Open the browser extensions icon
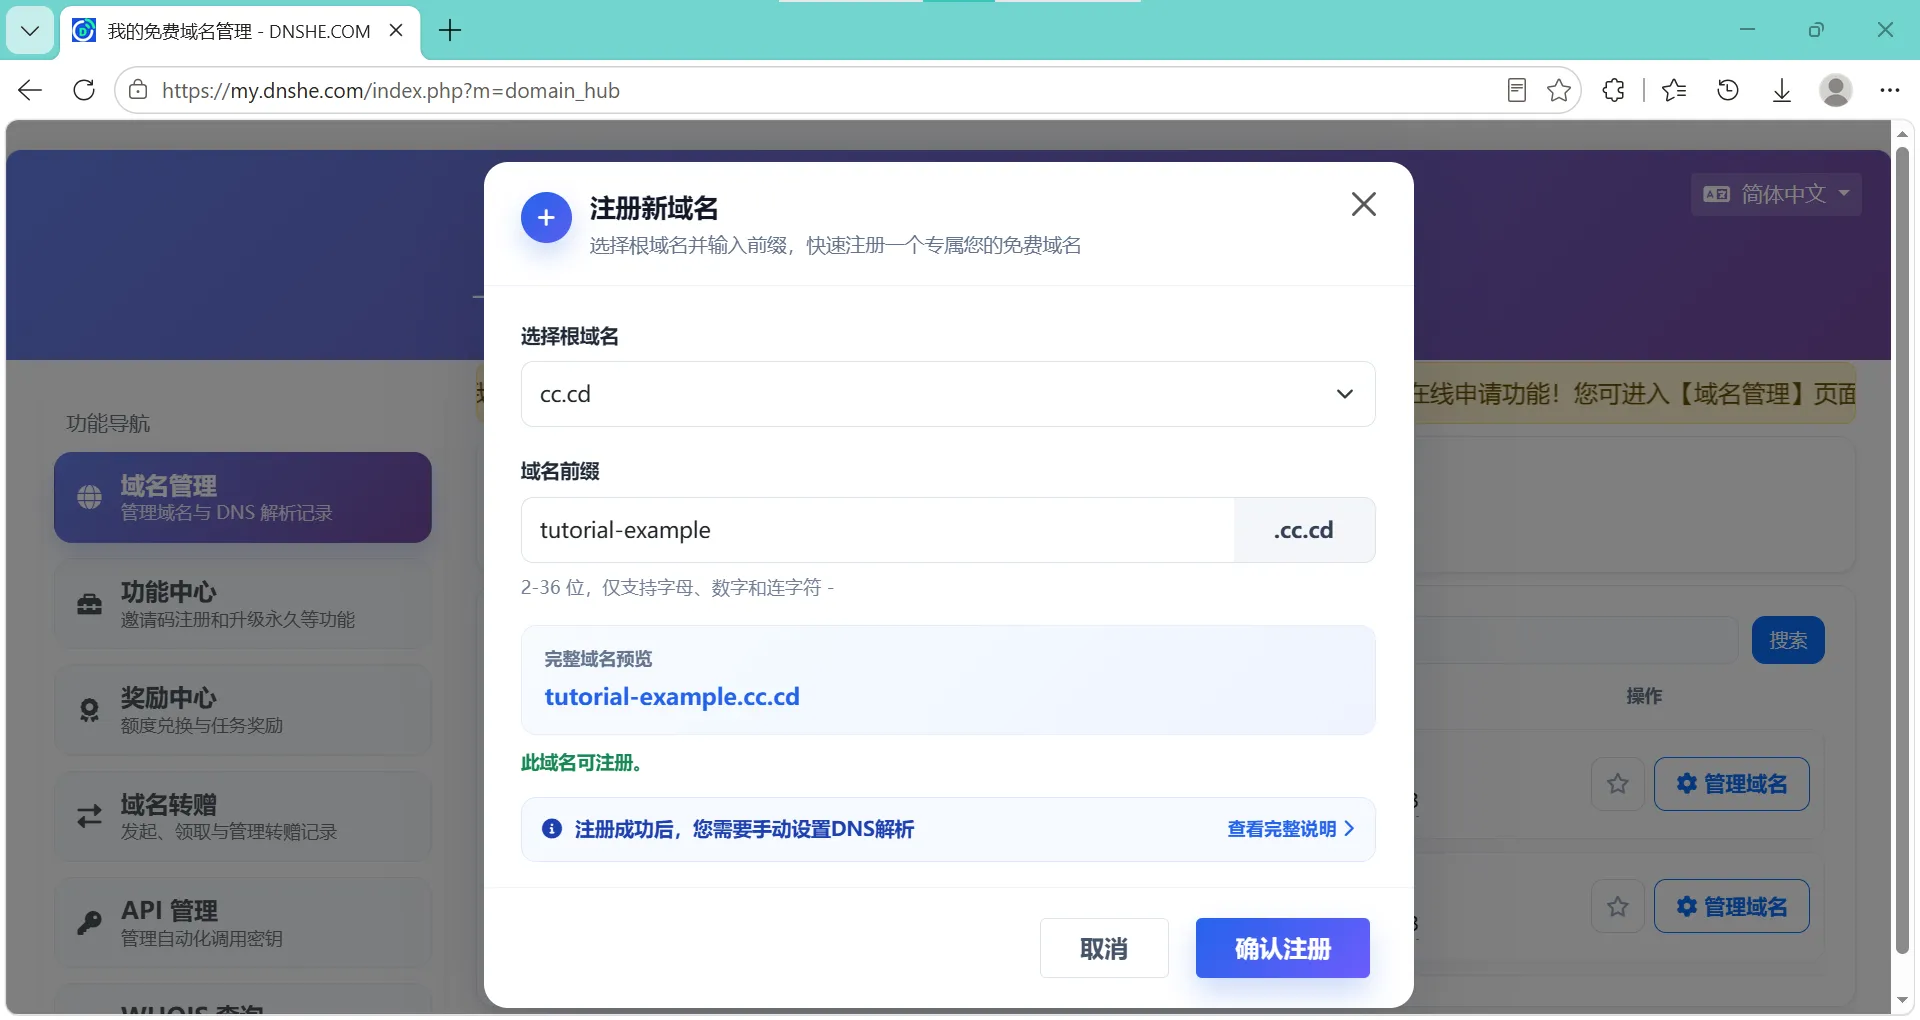This screenshot has height=1020, width=1920. [1613, 90]
